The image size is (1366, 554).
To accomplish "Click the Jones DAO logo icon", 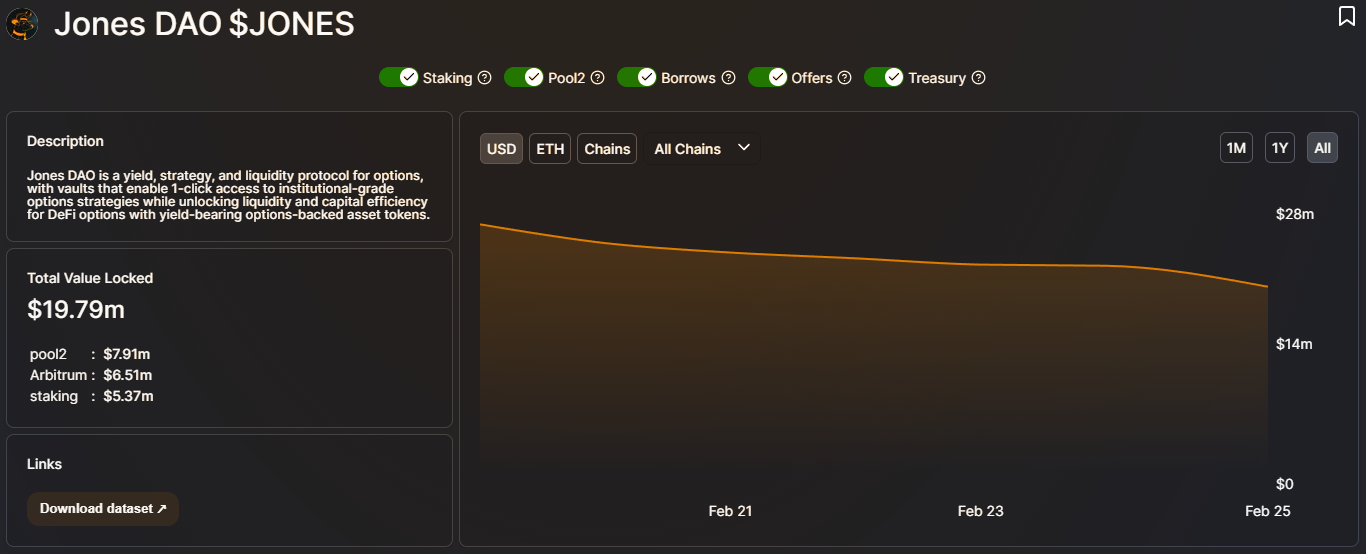I will click(x=22, y=23).
